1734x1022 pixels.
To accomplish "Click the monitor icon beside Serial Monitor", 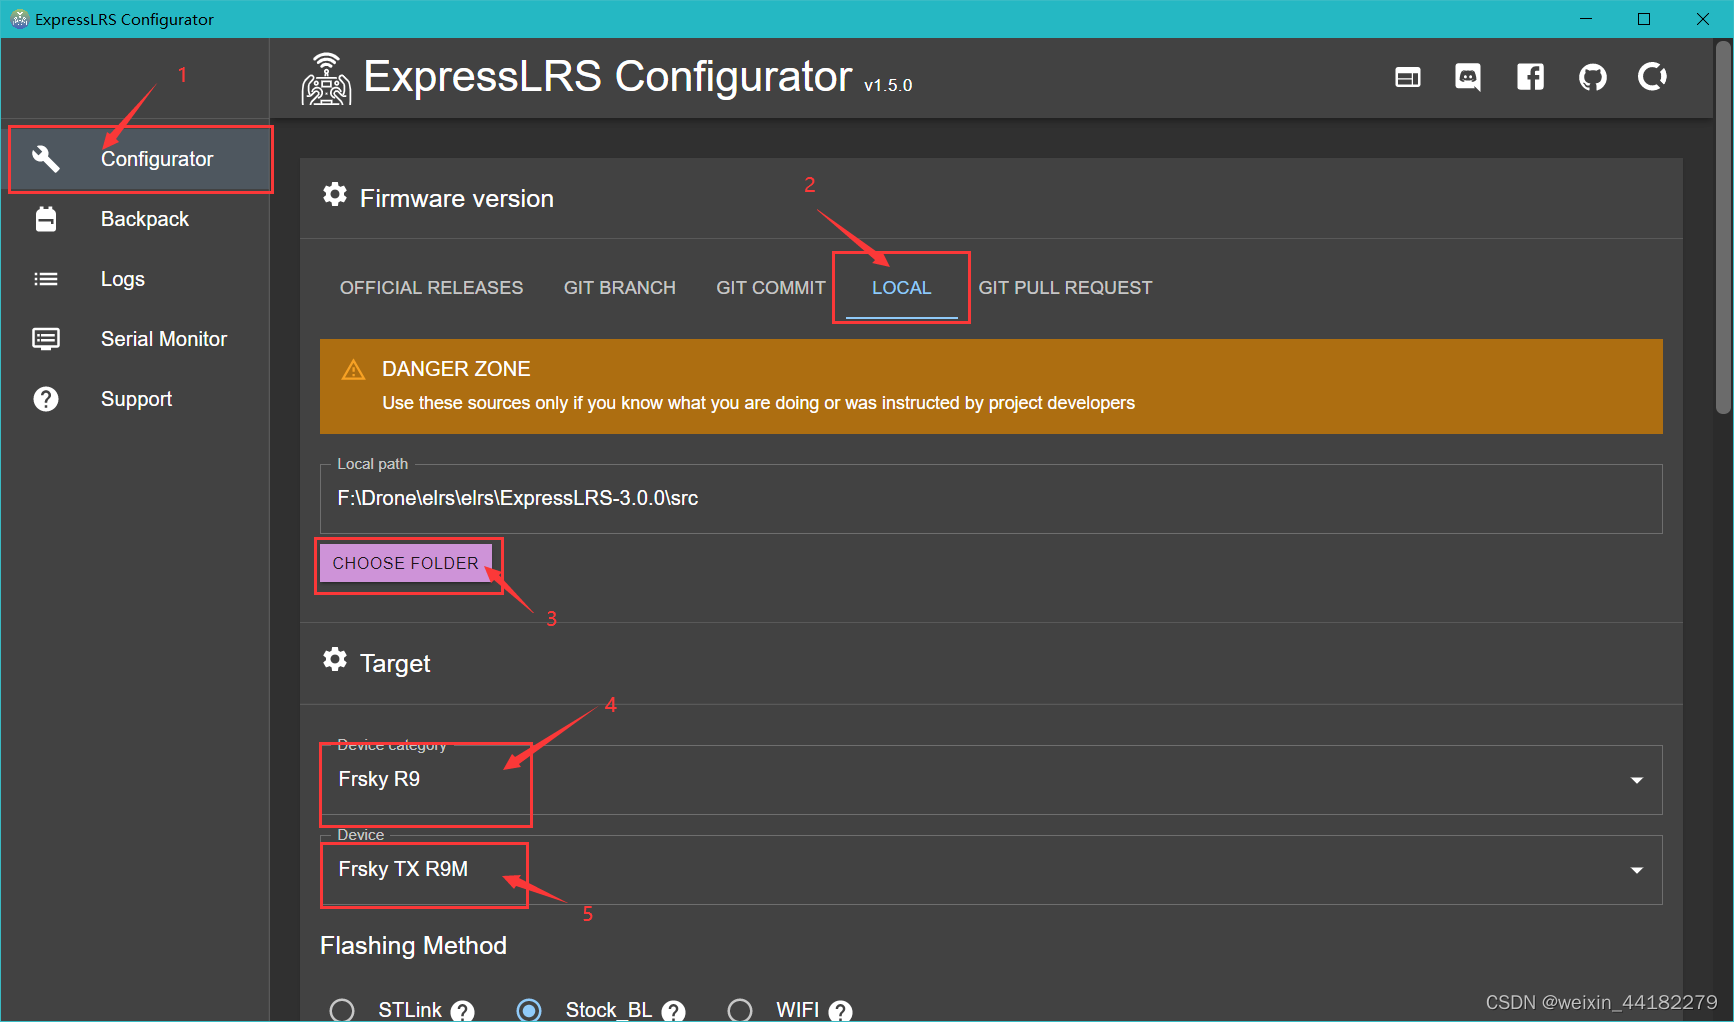I will pos(46,339).
